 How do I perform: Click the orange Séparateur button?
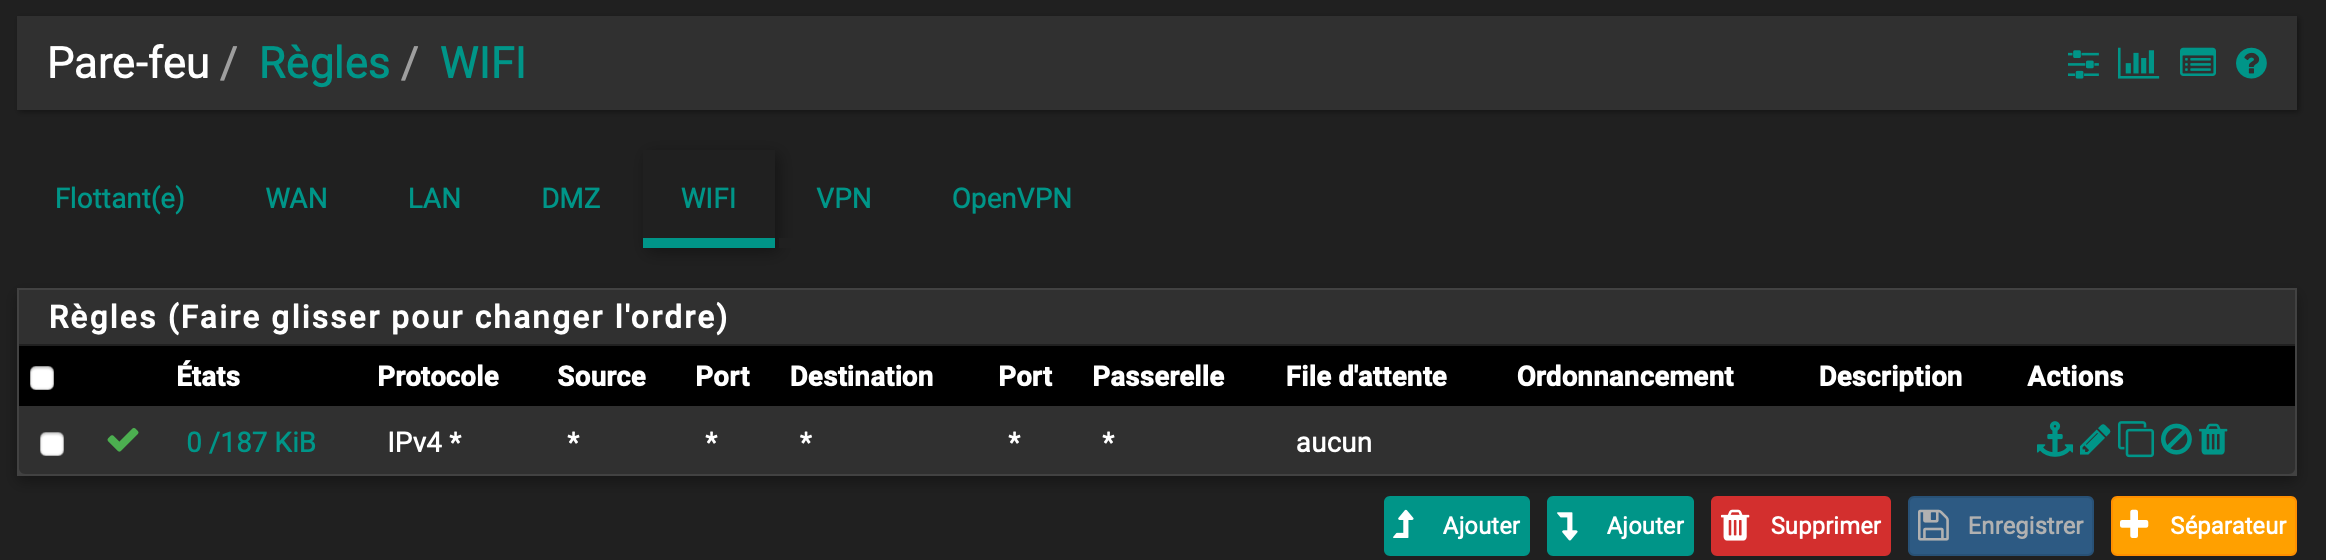pos(2203,526)
